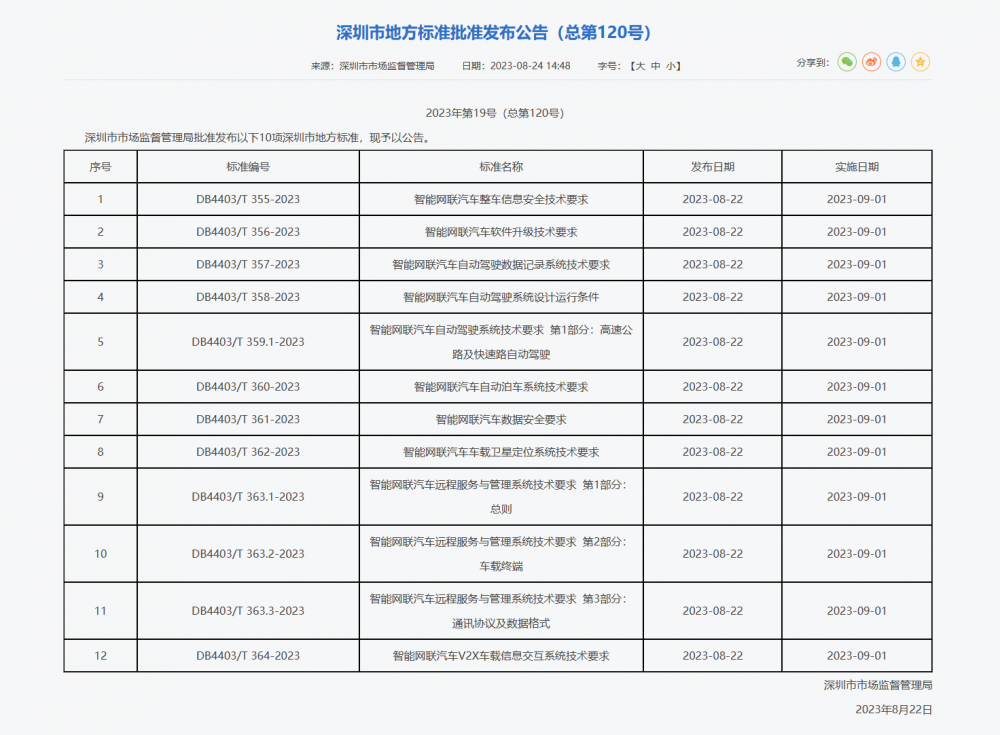This screenshot has height=735, width=1000.
Task: Click the name 智能网联汽车自动驾驶数据记录系统技术要求
Action: click(x=501, y=264)
